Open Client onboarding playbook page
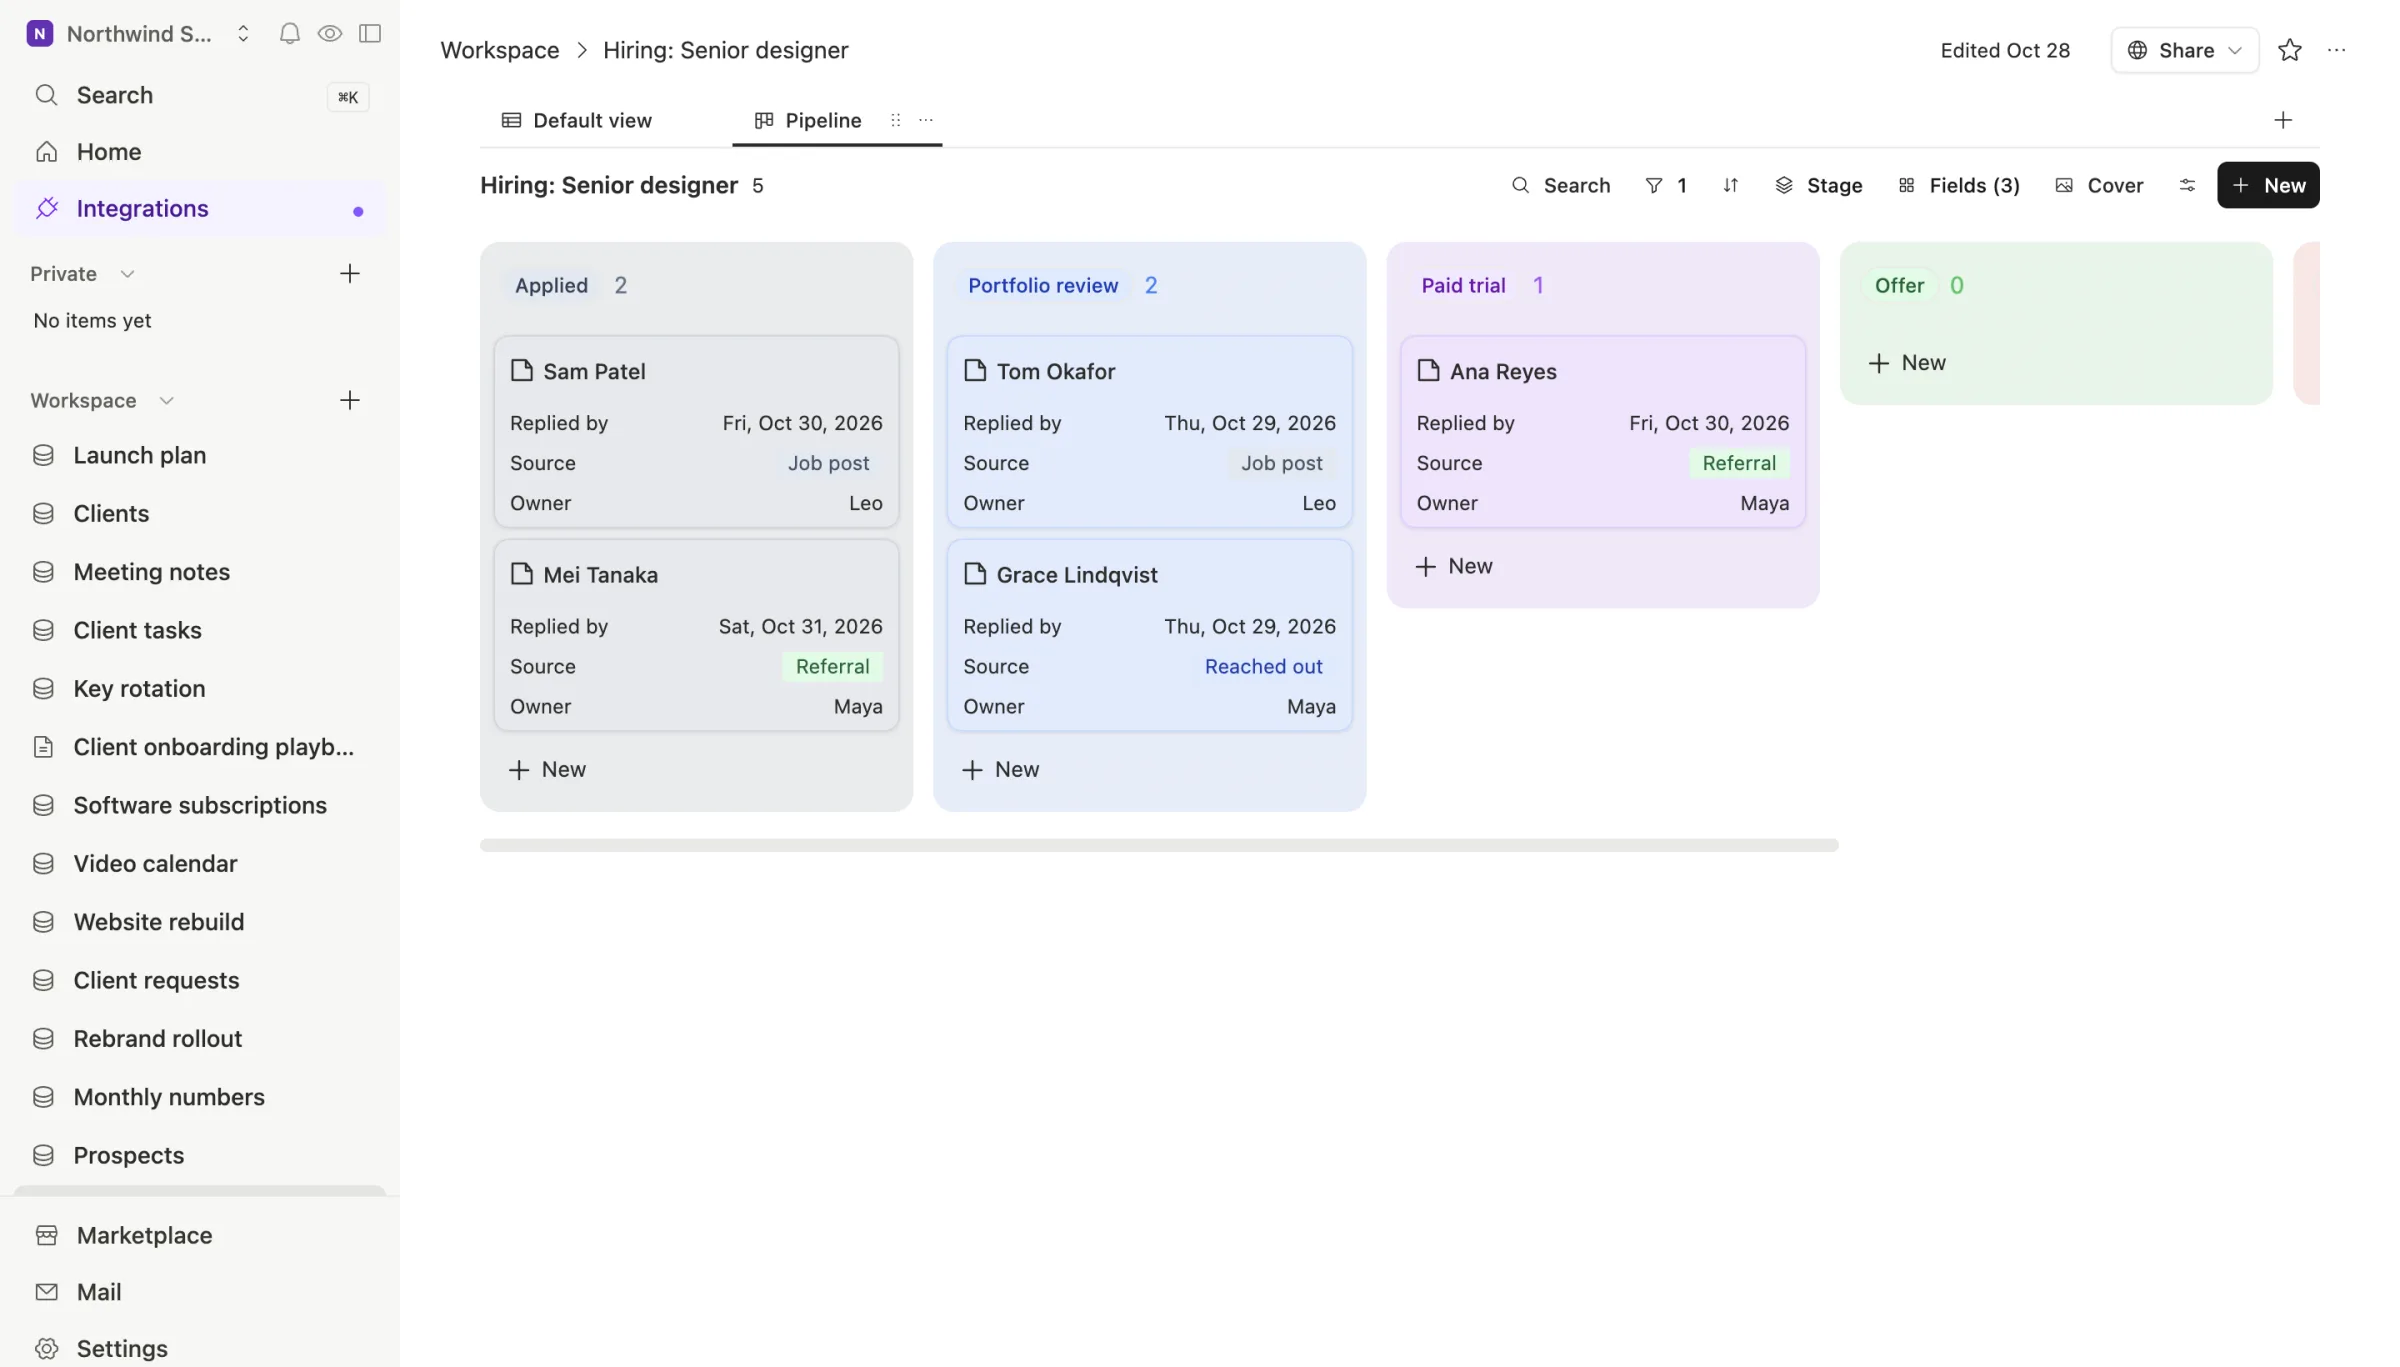The height and width of the screenshot is (1367, 2400). coord(200,747)
